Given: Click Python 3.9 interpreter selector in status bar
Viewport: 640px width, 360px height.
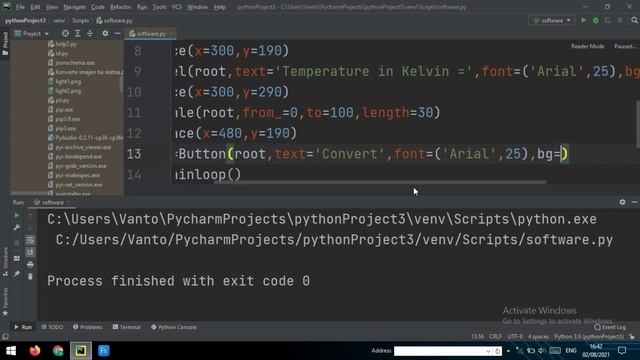Looking at the screenshot, I should (x=589, y=337).
